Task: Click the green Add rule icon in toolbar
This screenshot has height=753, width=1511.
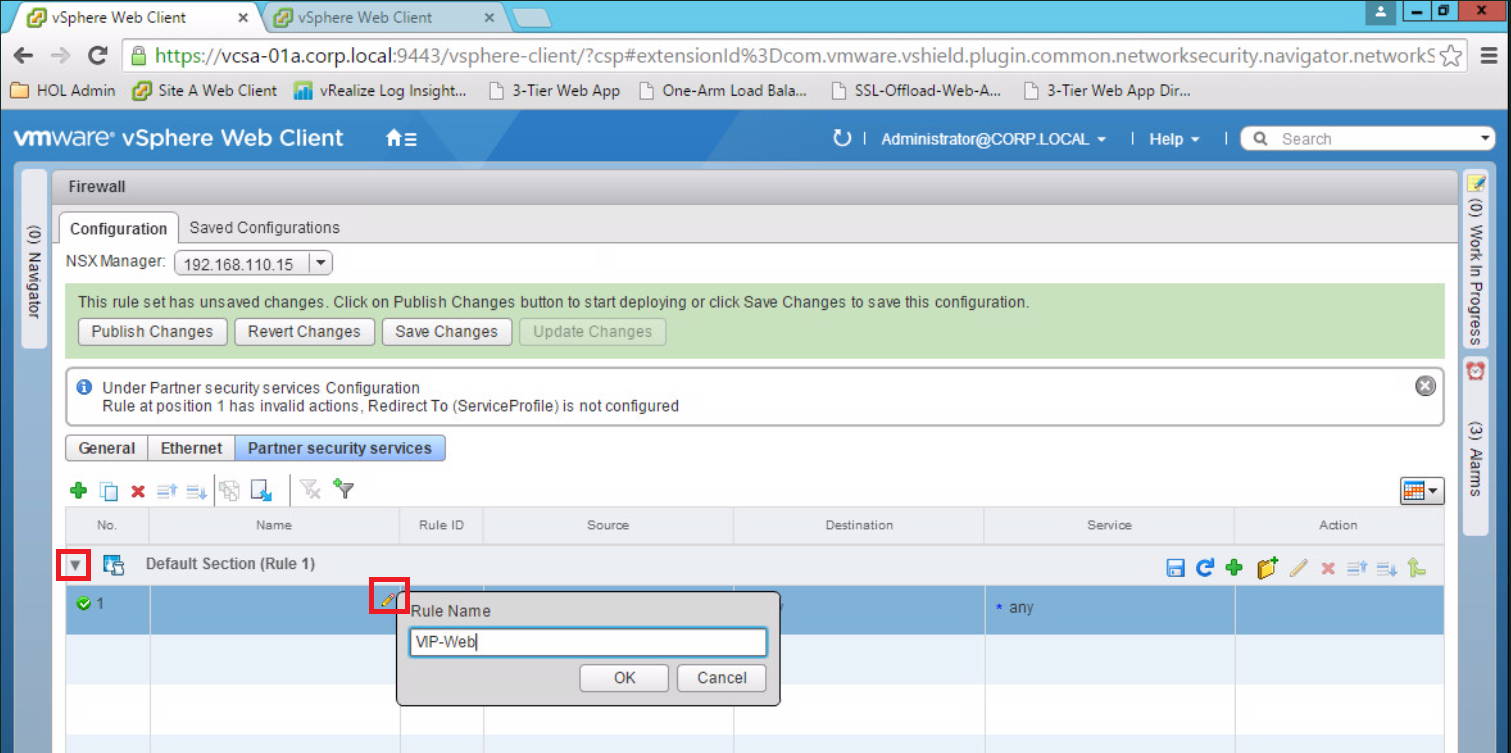Action: click(78, 490)
